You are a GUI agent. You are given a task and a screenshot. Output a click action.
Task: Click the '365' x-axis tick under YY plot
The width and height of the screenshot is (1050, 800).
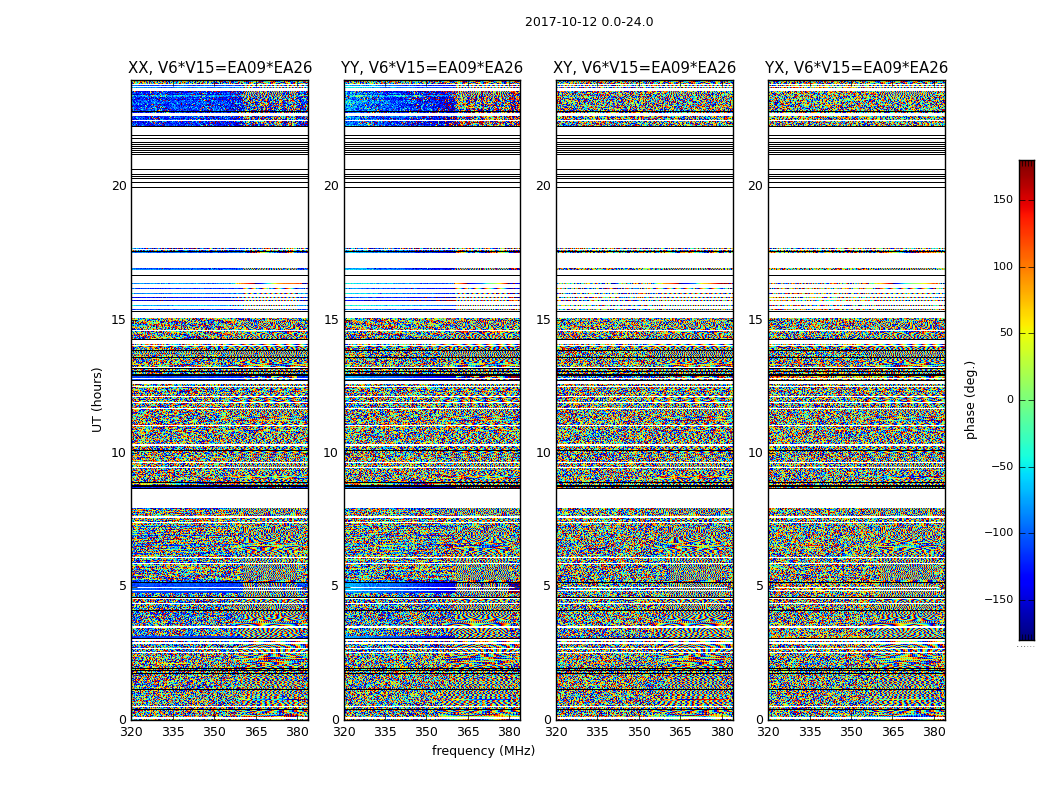(x=468, y=732)
